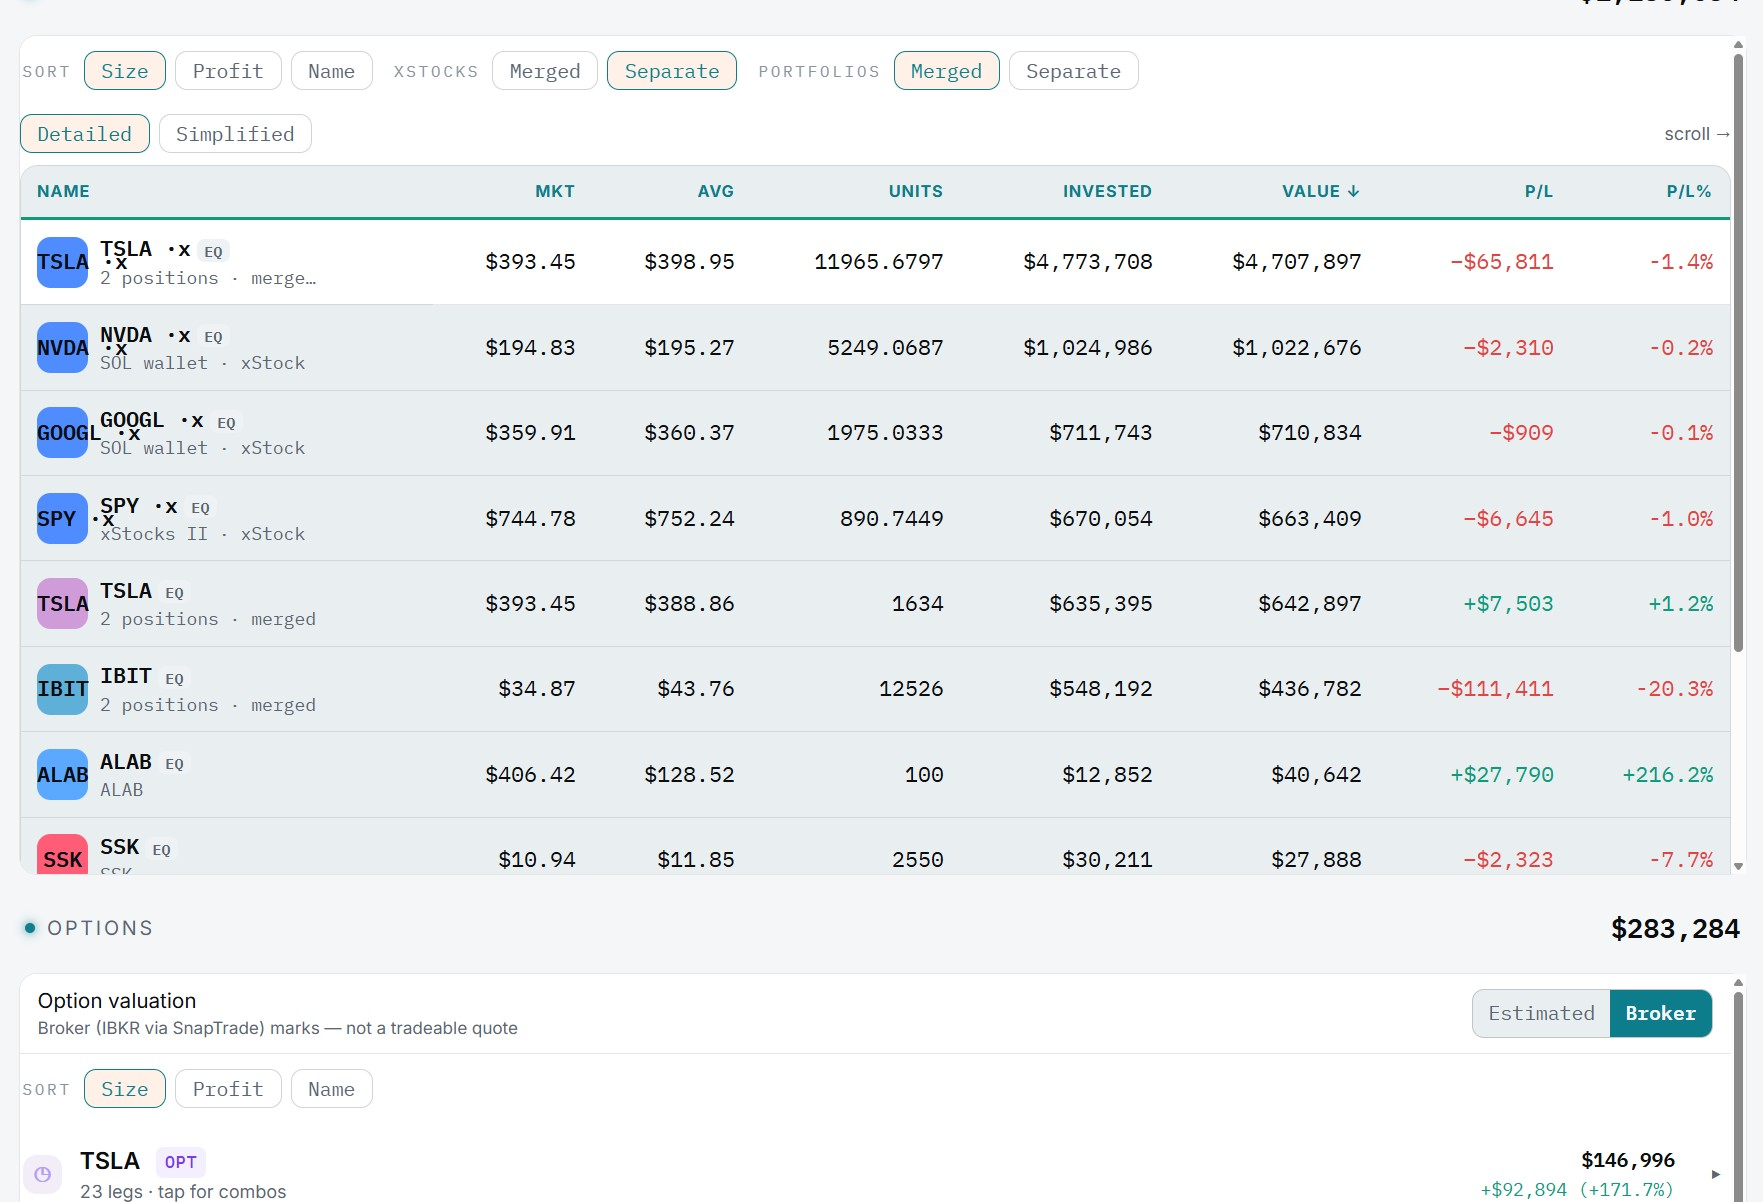Screen dimensions: 1763x1202
Task: Click the SSK value $27,888
Action: [1316, 860]
